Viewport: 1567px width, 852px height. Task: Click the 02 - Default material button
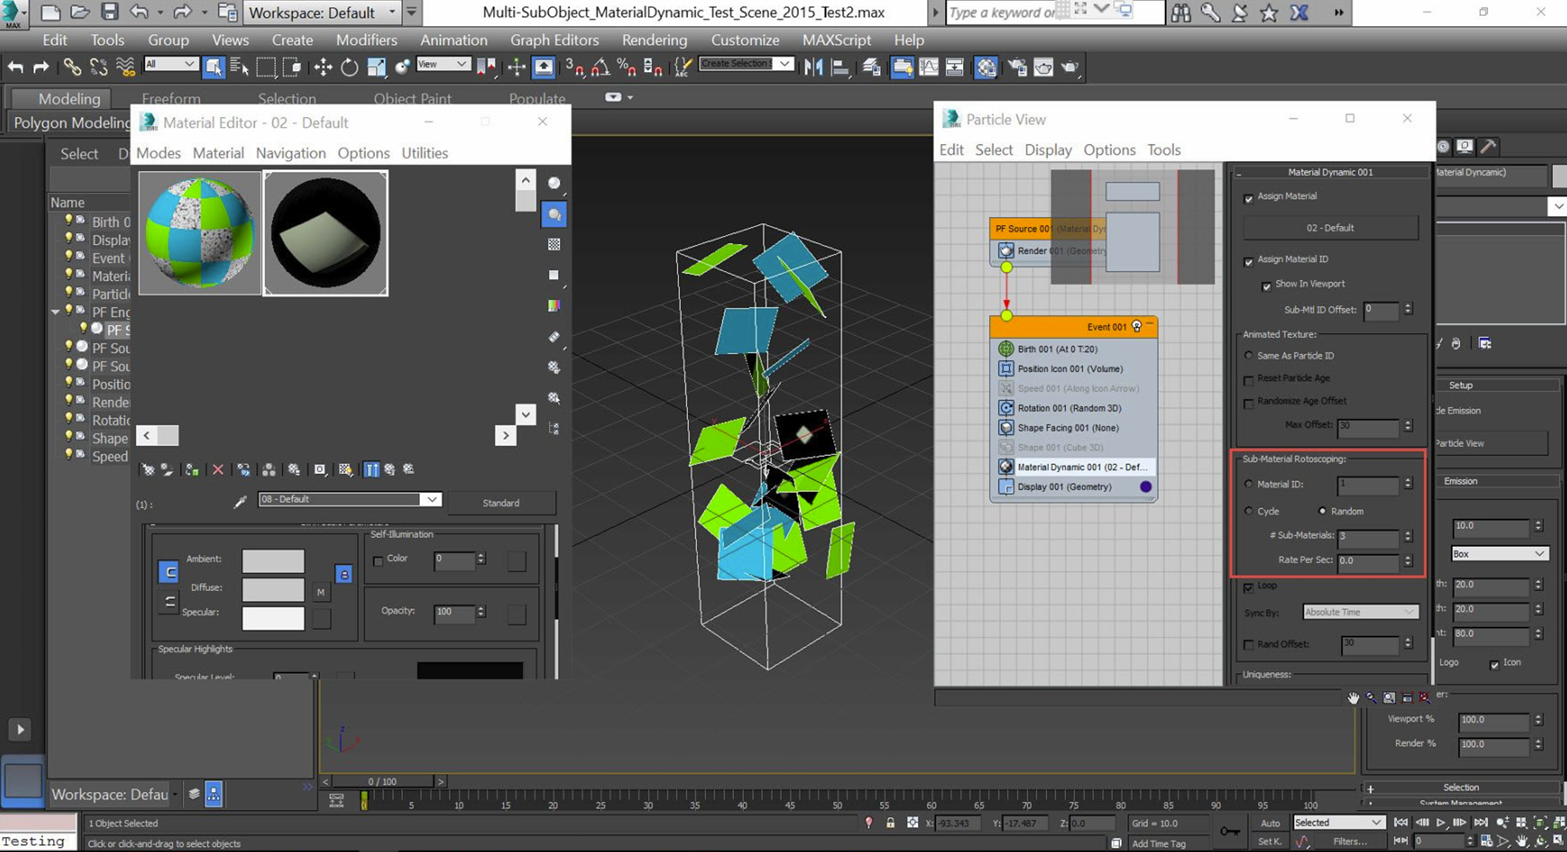point(1329,228)
